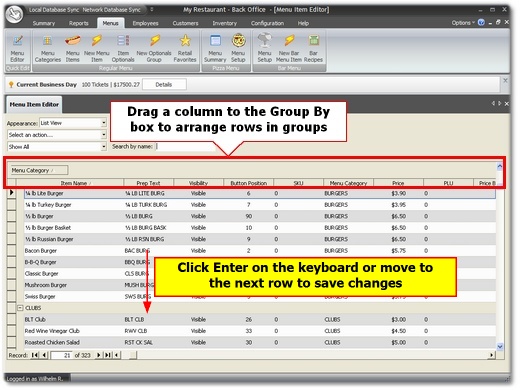Viewport: 520px width, 390px height.
Task: Switch to the Menus tab
Action: coord(110,23)
